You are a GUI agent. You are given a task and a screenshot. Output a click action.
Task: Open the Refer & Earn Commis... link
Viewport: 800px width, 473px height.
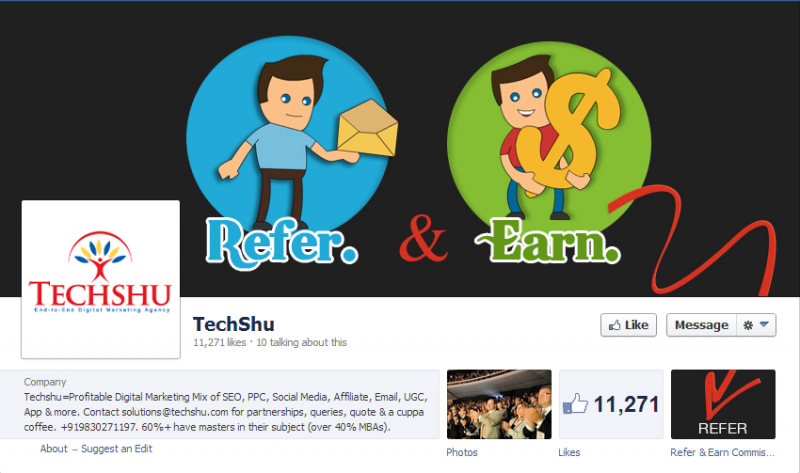click(x=722, y=453)
